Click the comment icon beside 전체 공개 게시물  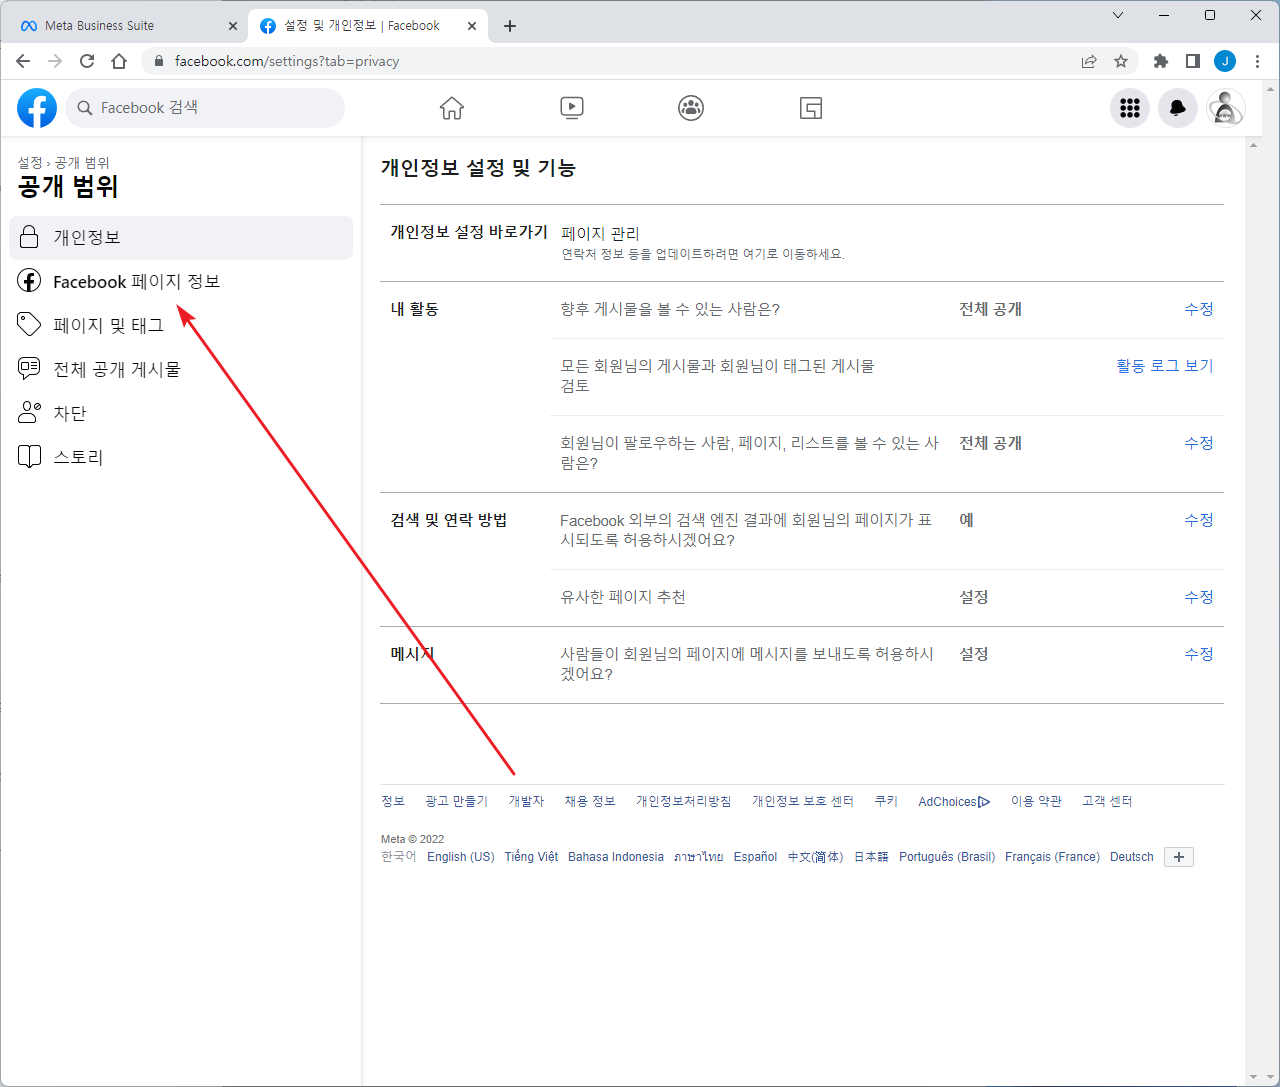click(30, 369)
